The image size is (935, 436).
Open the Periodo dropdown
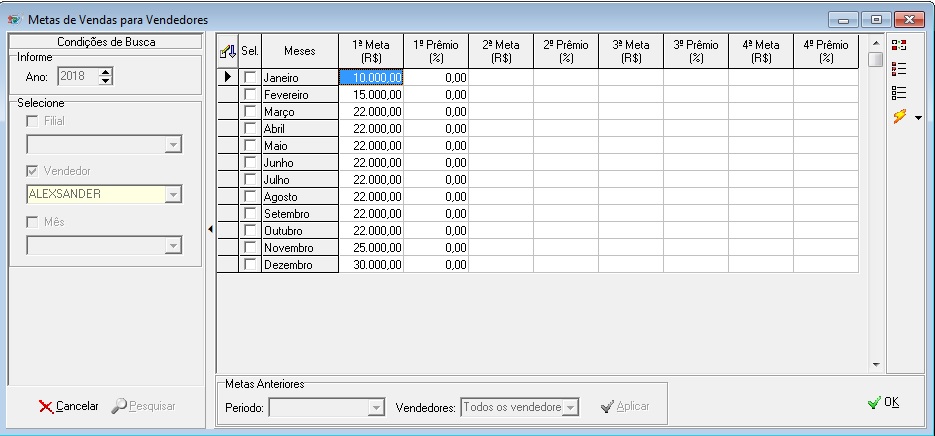tap(376, 407)
